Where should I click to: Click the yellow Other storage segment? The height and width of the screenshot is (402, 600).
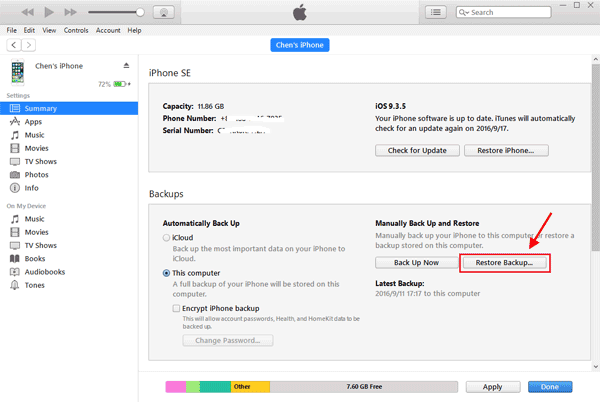point(250,387)
